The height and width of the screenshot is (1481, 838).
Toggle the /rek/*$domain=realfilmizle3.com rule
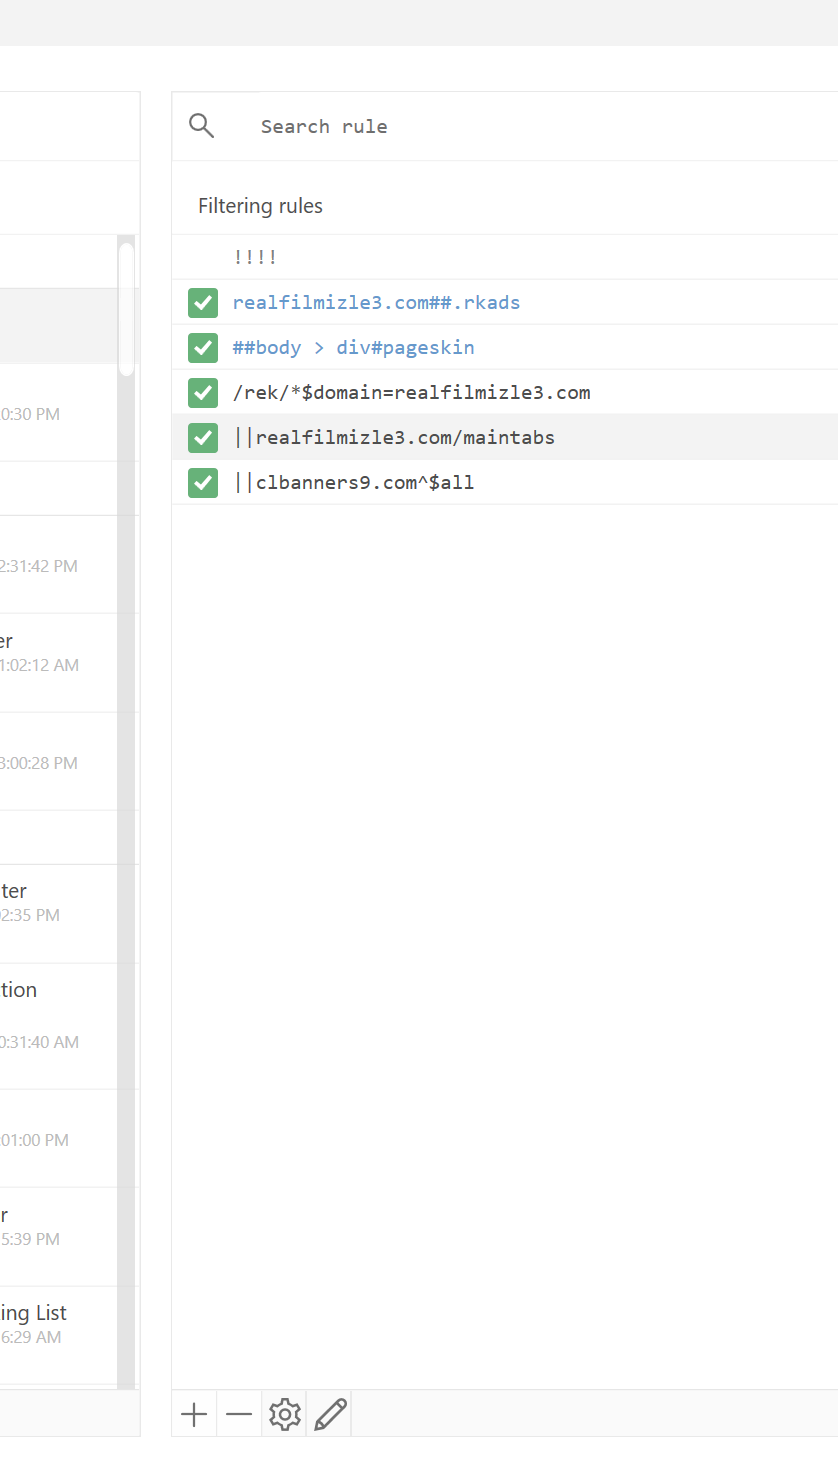pos(202,392)
